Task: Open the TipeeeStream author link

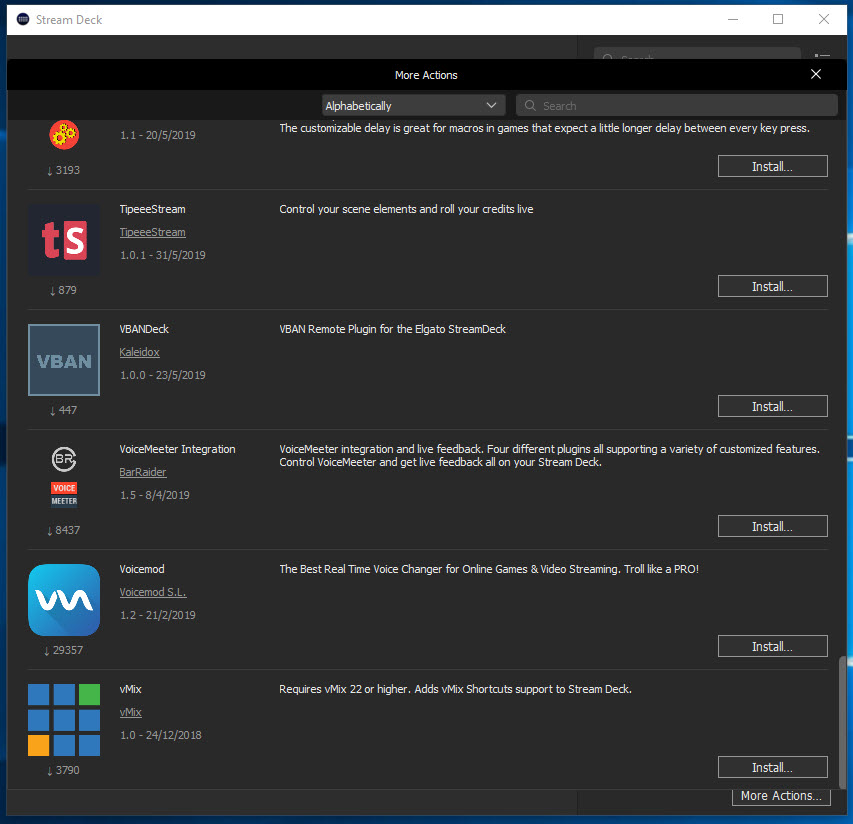Action: [x=152, y=232]
